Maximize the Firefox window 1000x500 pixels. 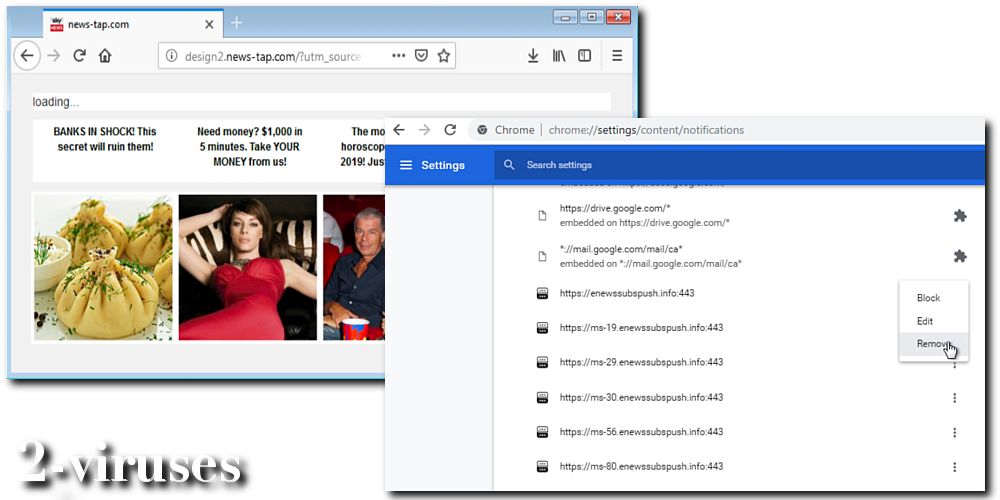(591, 17)
